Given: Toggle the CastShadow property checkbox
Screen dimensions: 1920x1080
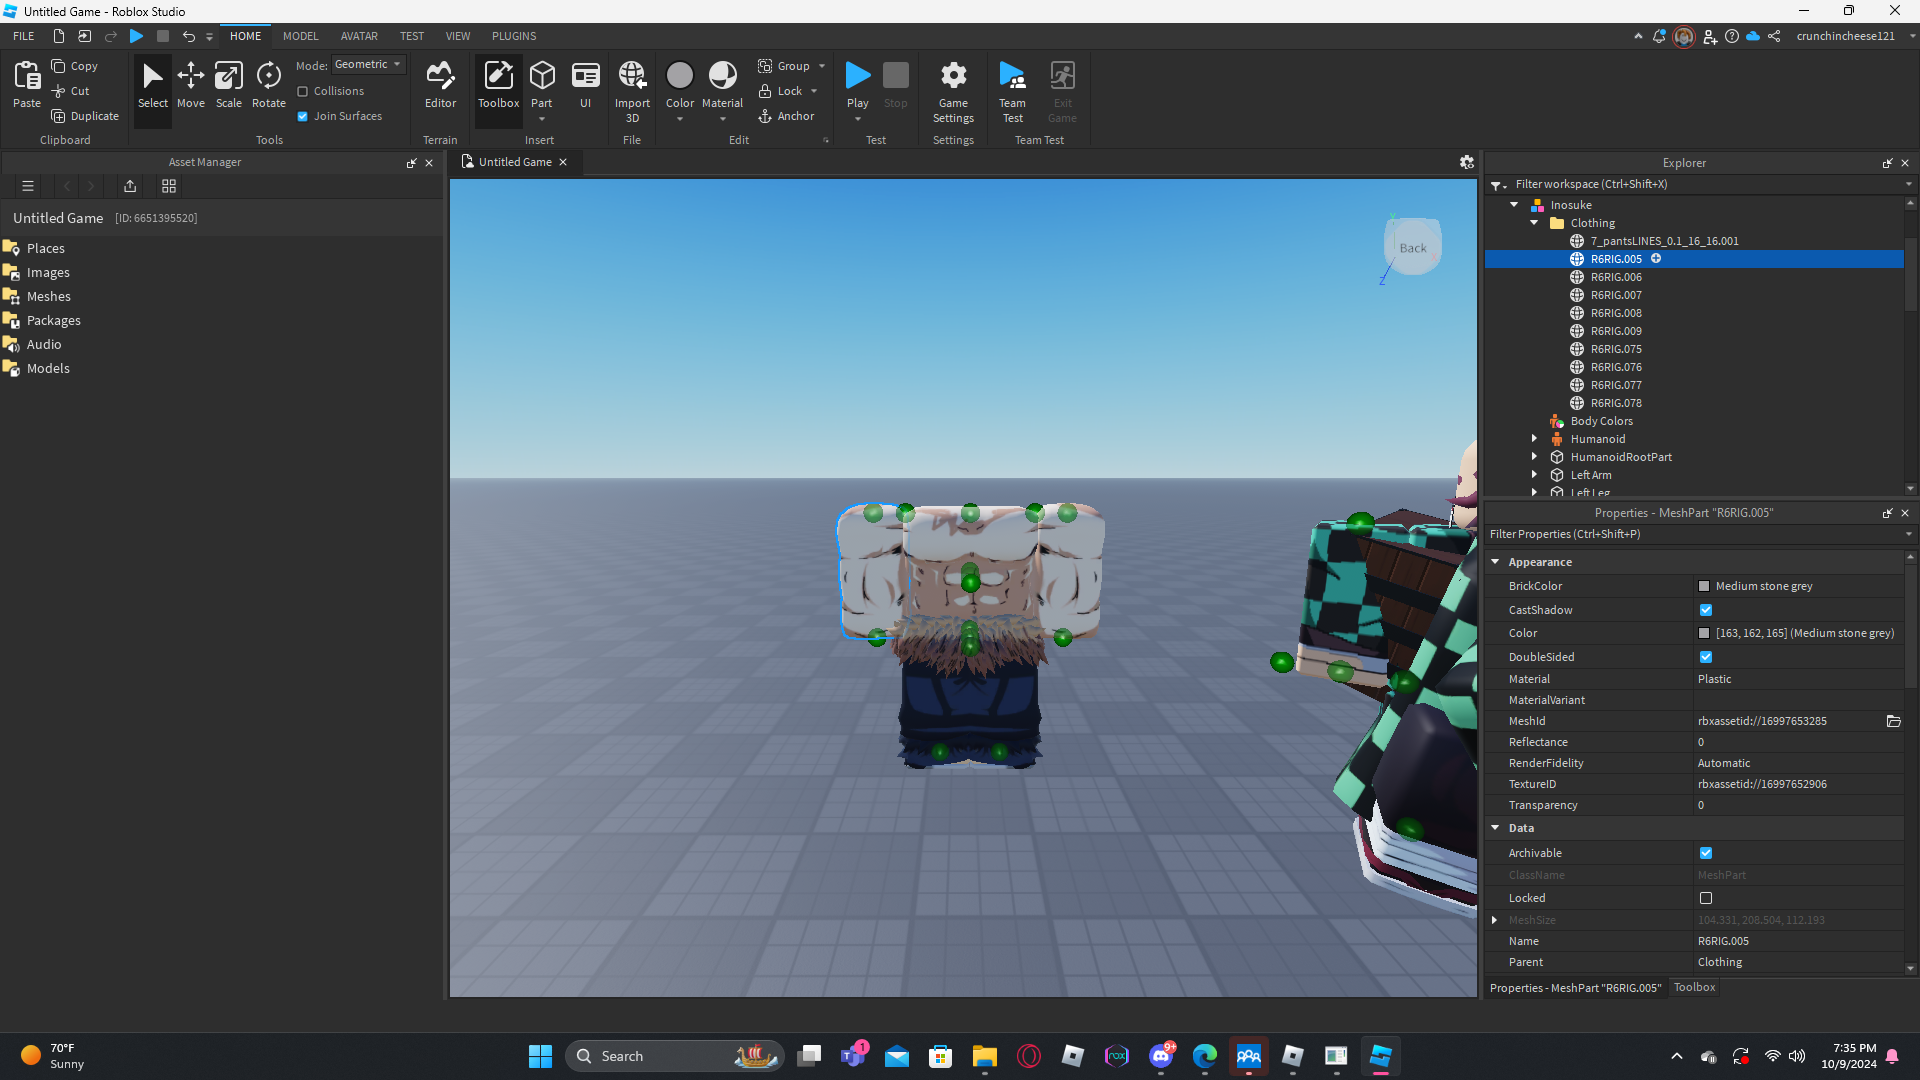Looking at the screenshot, I should point(1706,610).
